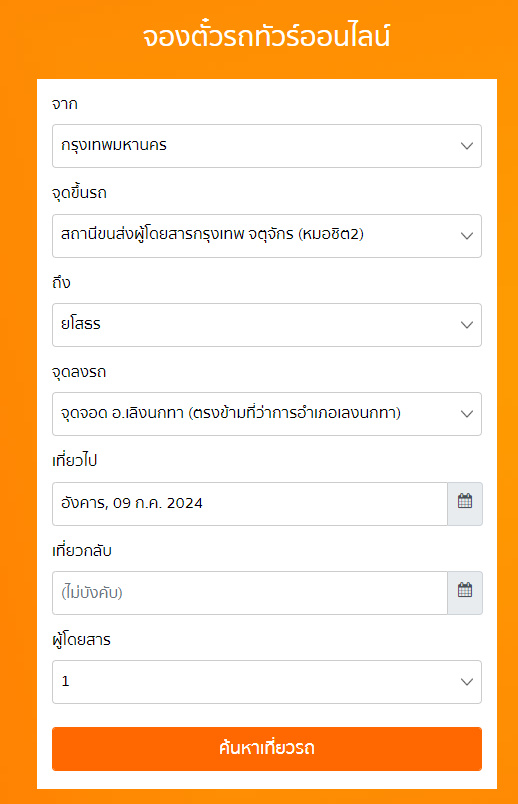Viewport: 518px width, 804px height.
Task: Focus the return date field (ไม่บังคับ)
Action: pyautogui.click(x=250, y=593)
